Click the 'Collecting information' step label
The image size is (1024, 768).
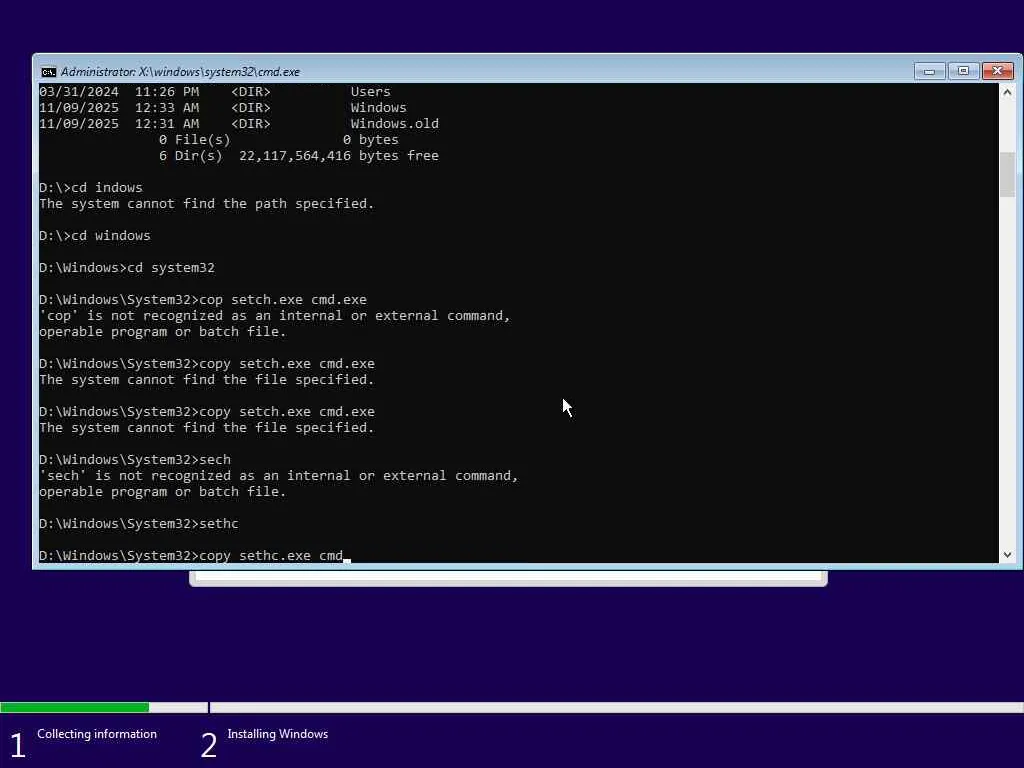(x=97, y=734)
